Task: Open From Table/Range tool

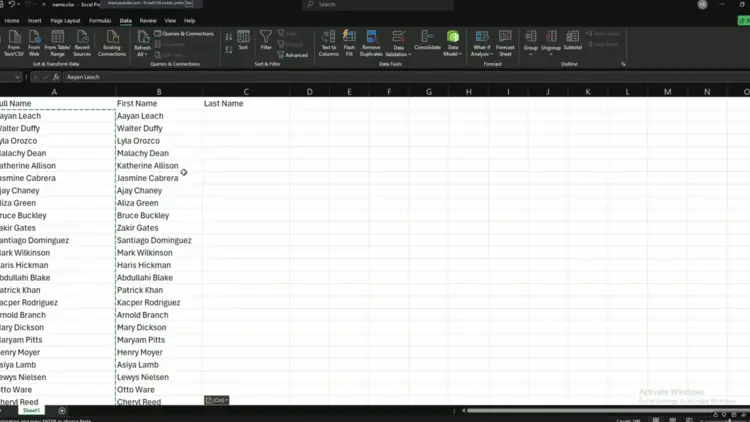Action: coord(57,43)
